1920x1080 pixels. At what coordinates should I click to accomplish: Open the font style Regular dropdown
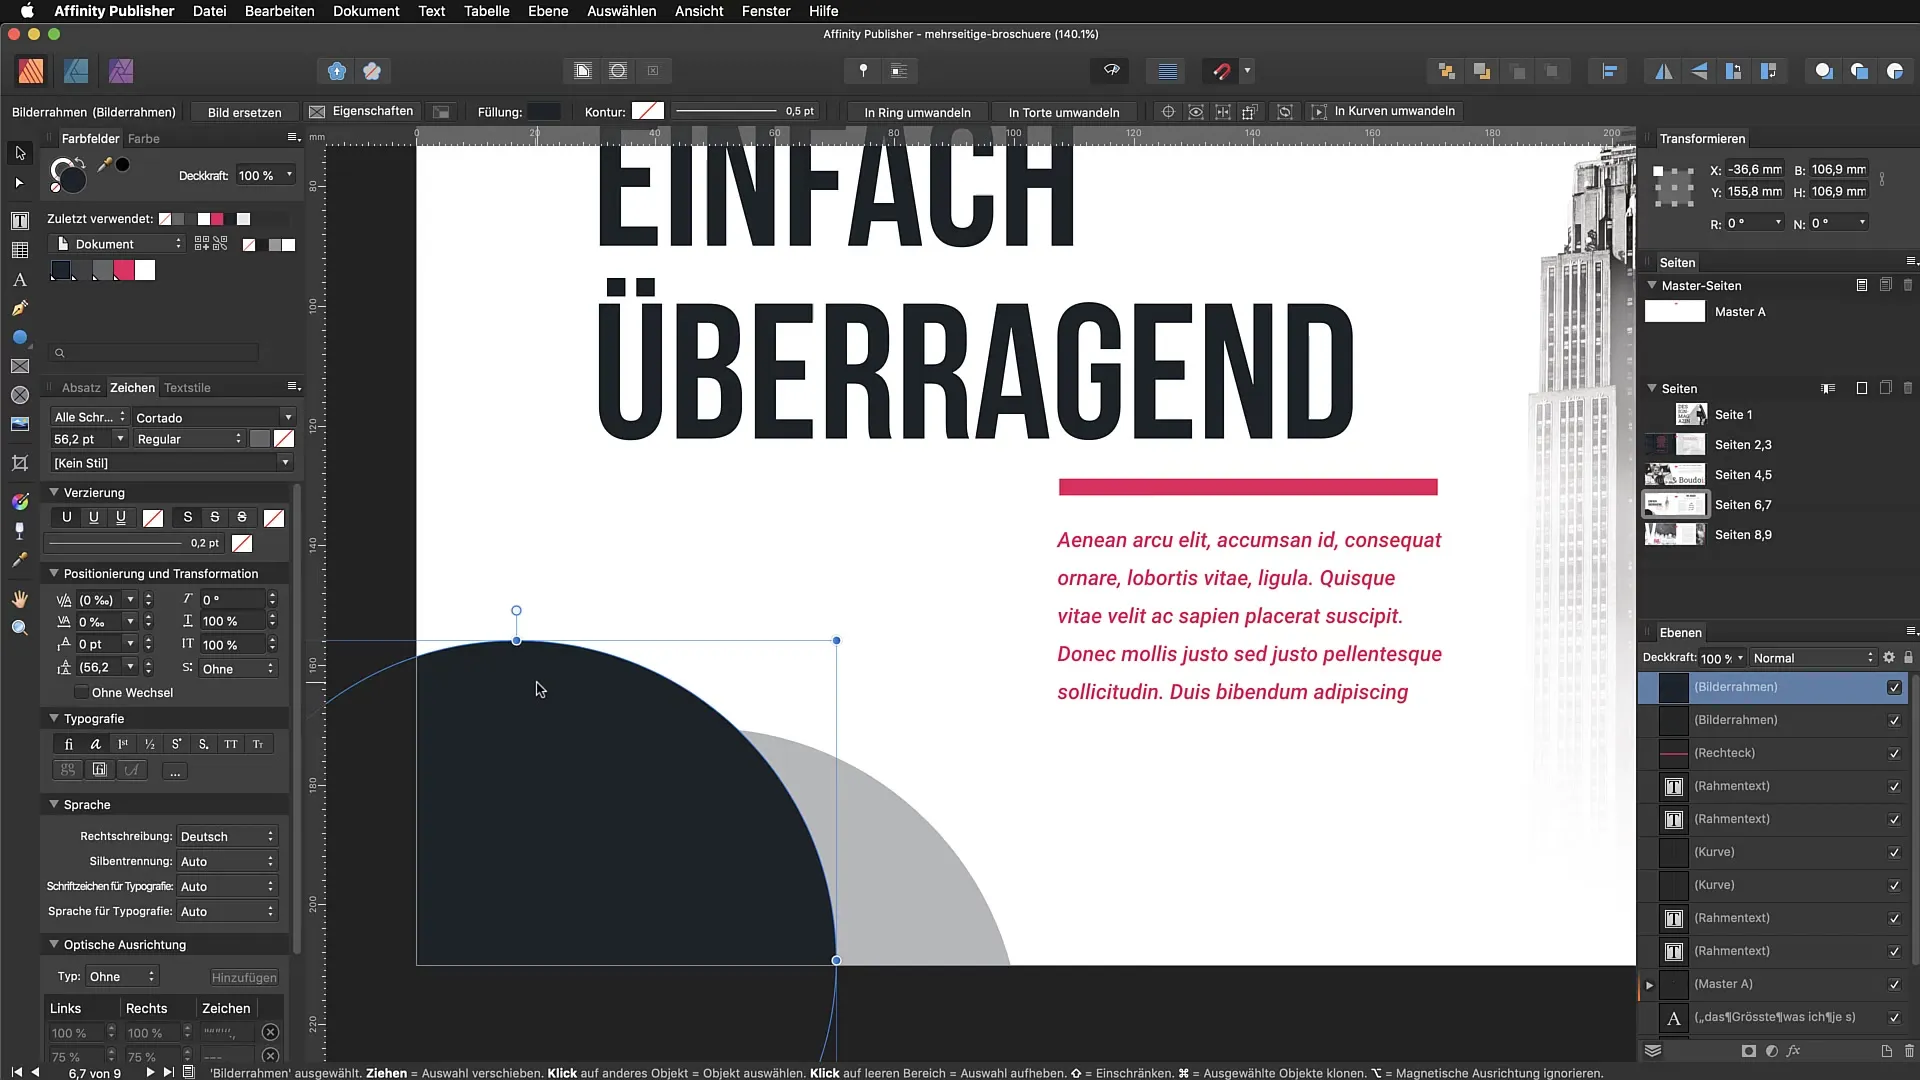point(190,439)
